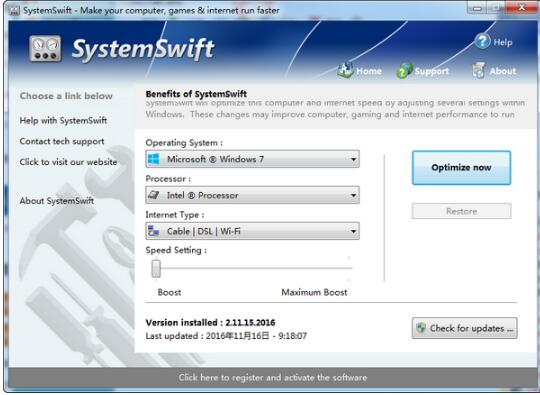Click the SystemSwift gauge logo icon
The image size is (540, 395).
tap(45, 49)
